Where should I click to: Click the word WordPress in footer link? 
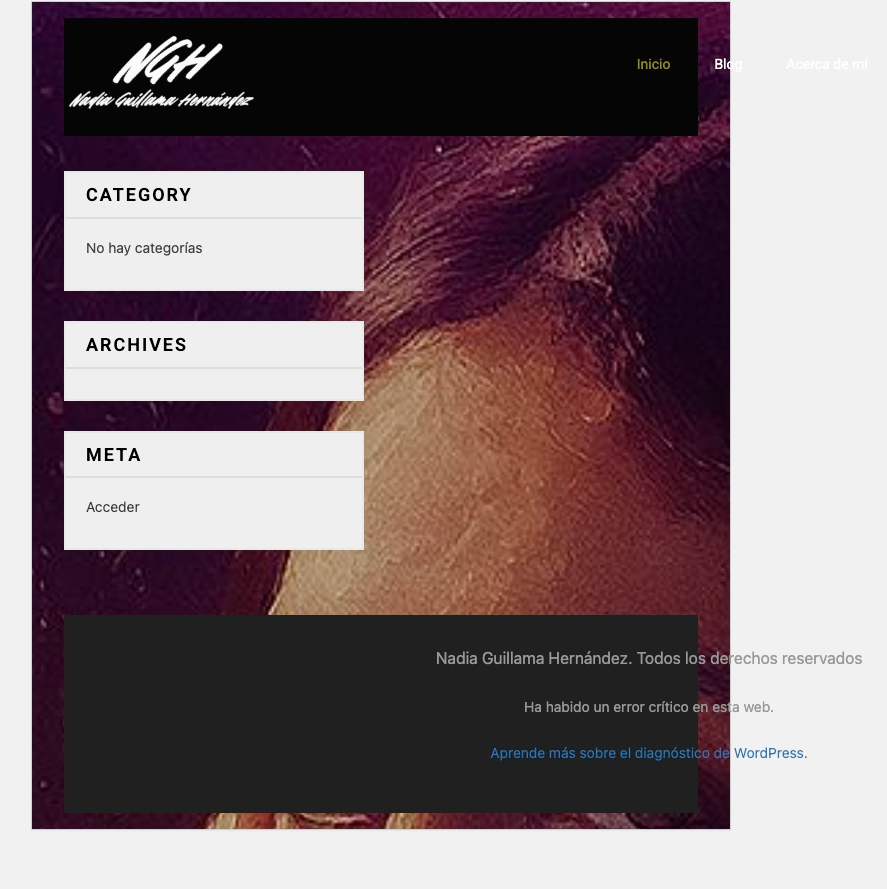point(768,753)
